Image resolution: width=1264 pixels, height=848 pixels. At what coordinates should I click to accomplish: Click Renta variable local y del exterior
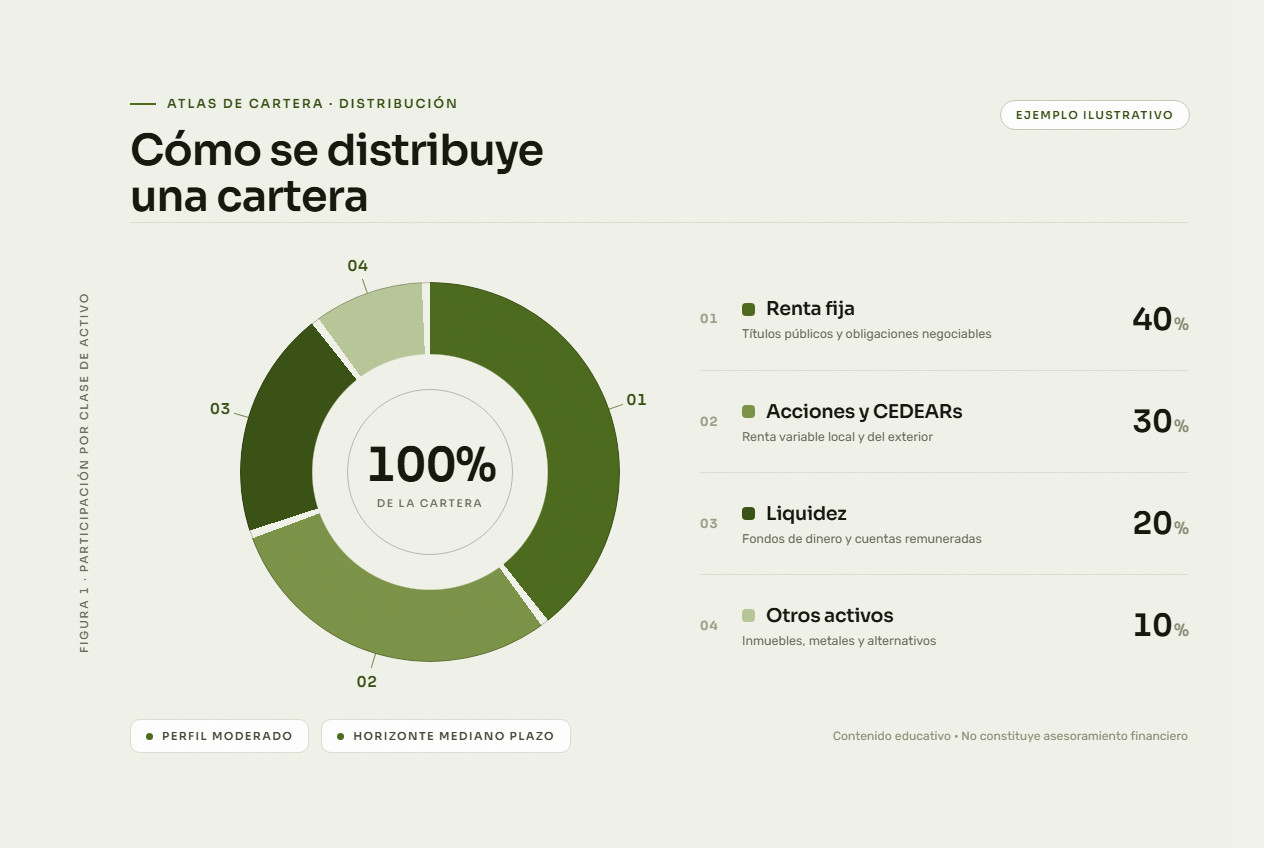point(837,437)
